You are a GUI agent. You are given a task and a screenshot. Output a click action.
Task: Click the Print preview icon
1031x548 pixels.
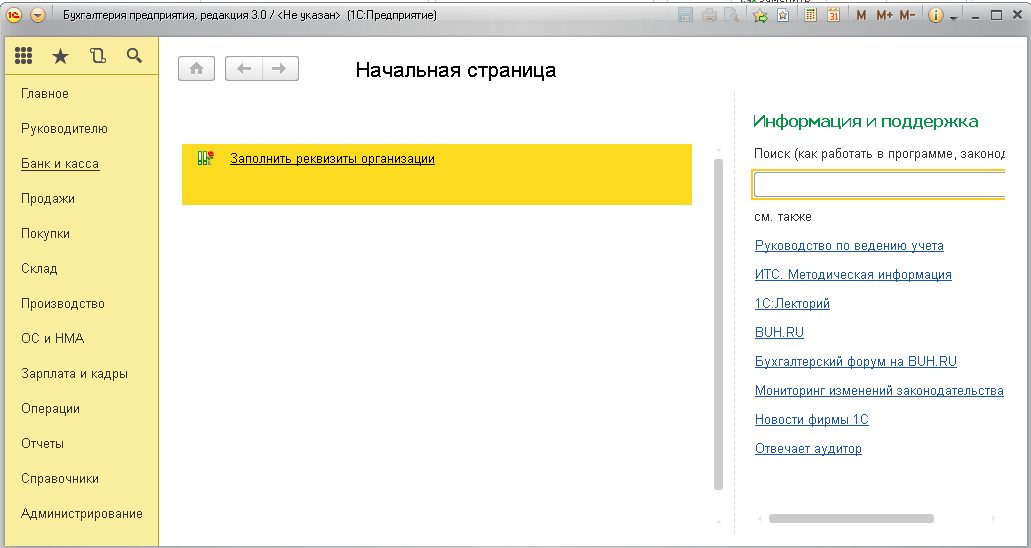[x=731, y=15]
